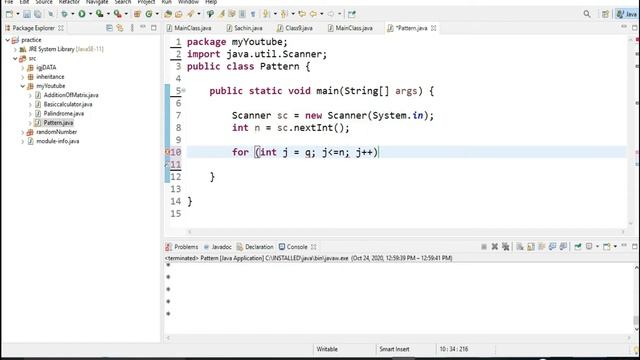This screenshot has width=640, height=360.
Task: Select the Console tab
Action: tap(293, 247)
